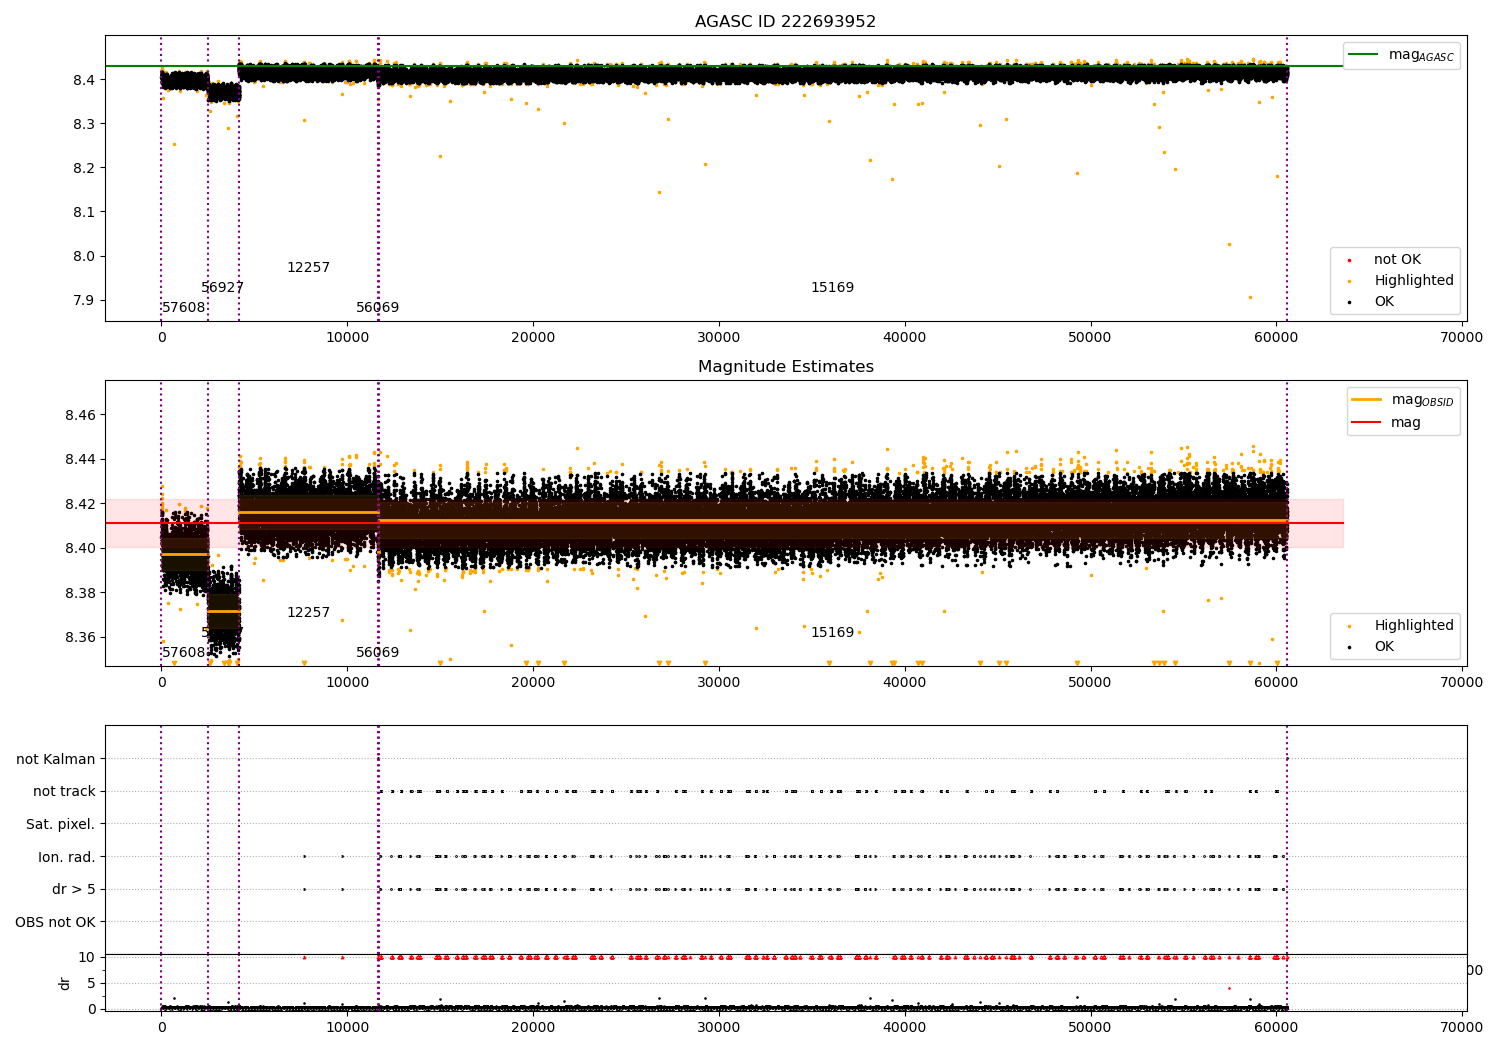Click the 'Ion. rad.' row label
Image resolution: width=1500 pixels, height=1050 pixels.
click(x=67, y=858)
